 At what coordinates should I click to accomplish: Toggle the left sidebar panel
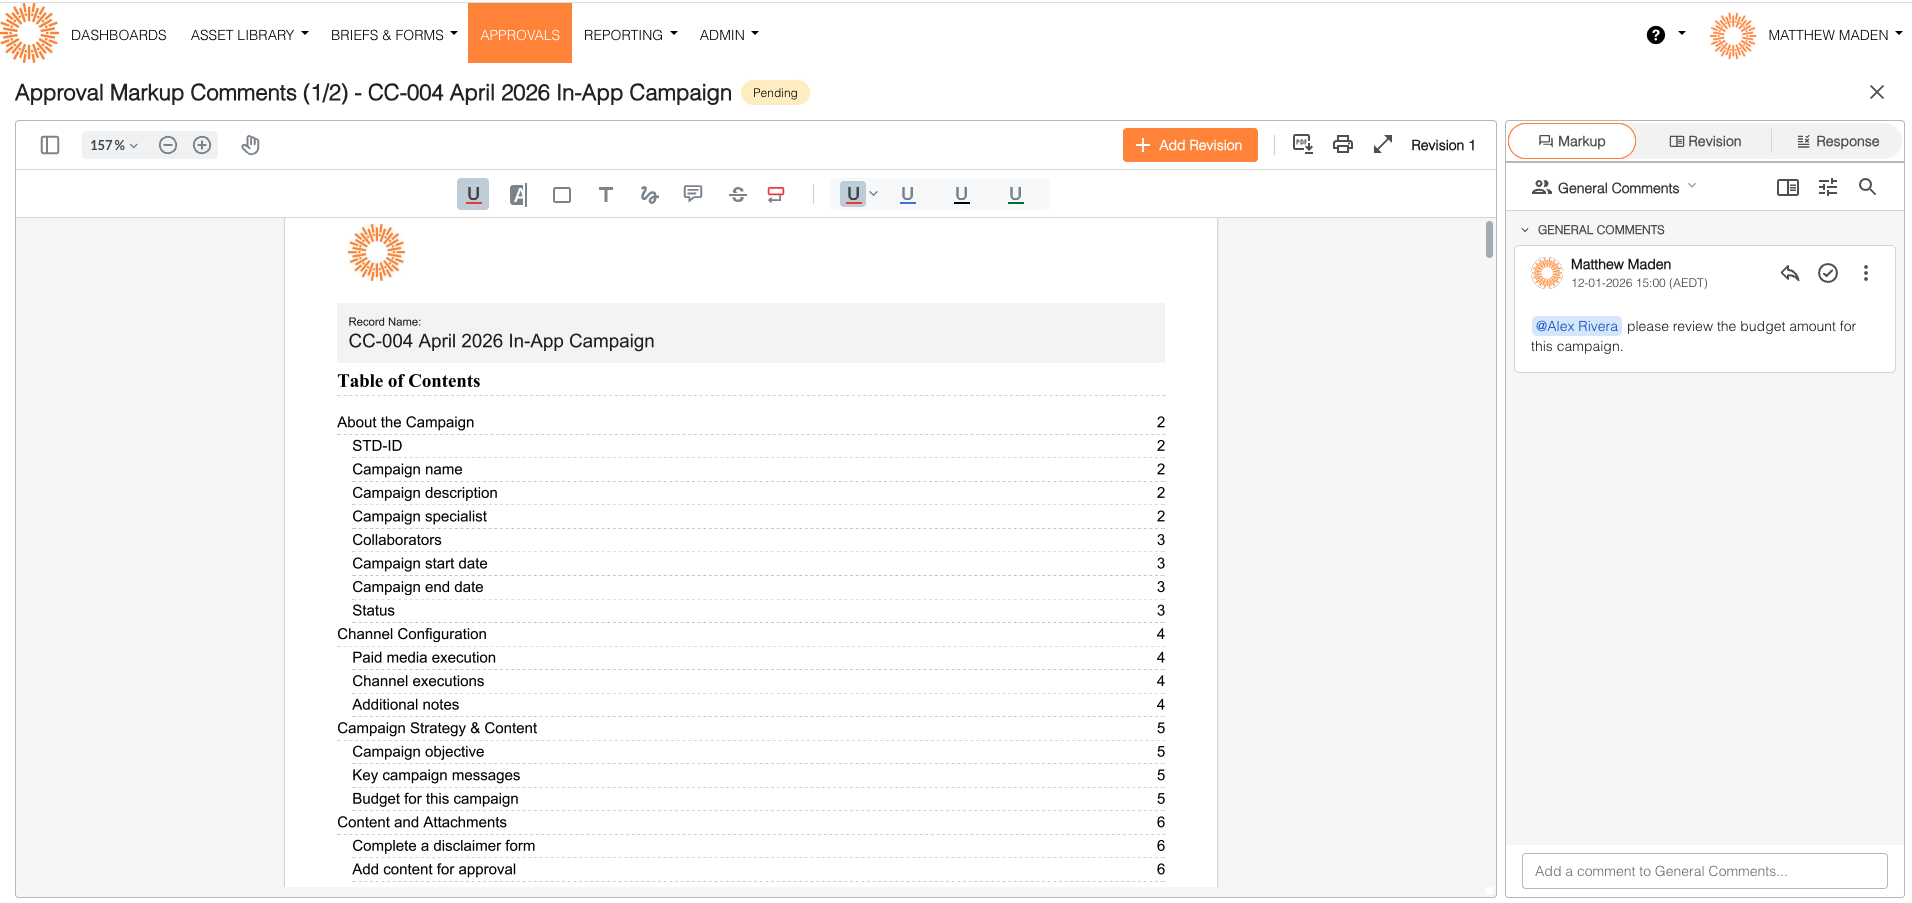[x=50, y=145]
